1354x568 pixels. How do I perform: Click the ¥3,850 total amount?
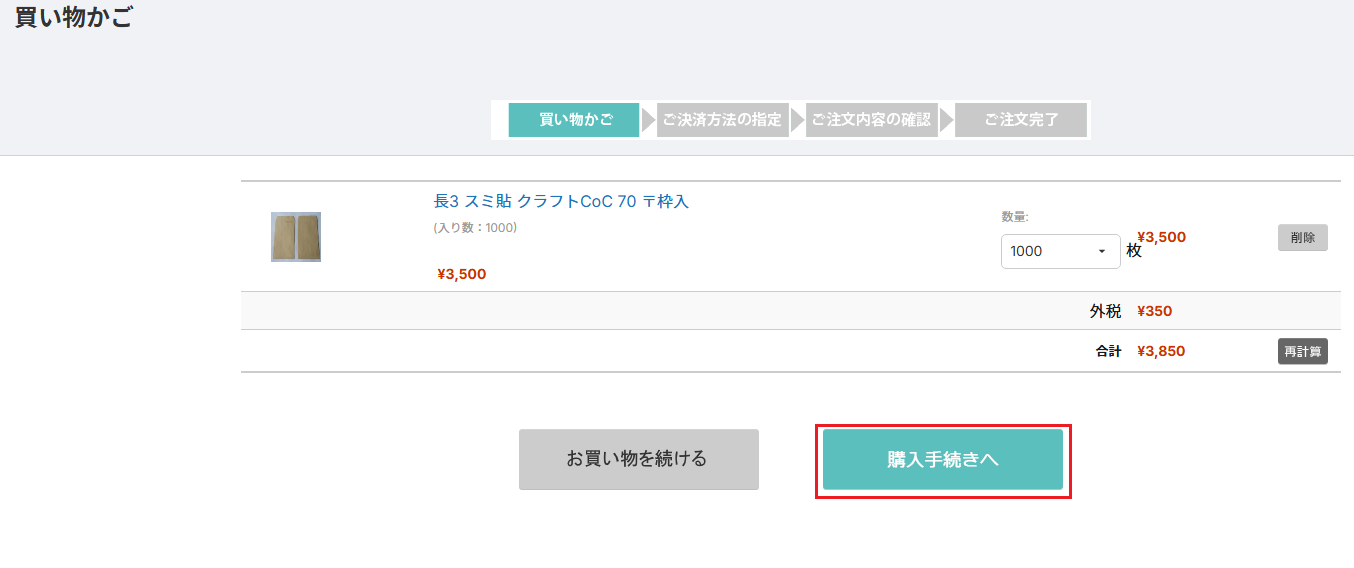tap(1161, 351)
